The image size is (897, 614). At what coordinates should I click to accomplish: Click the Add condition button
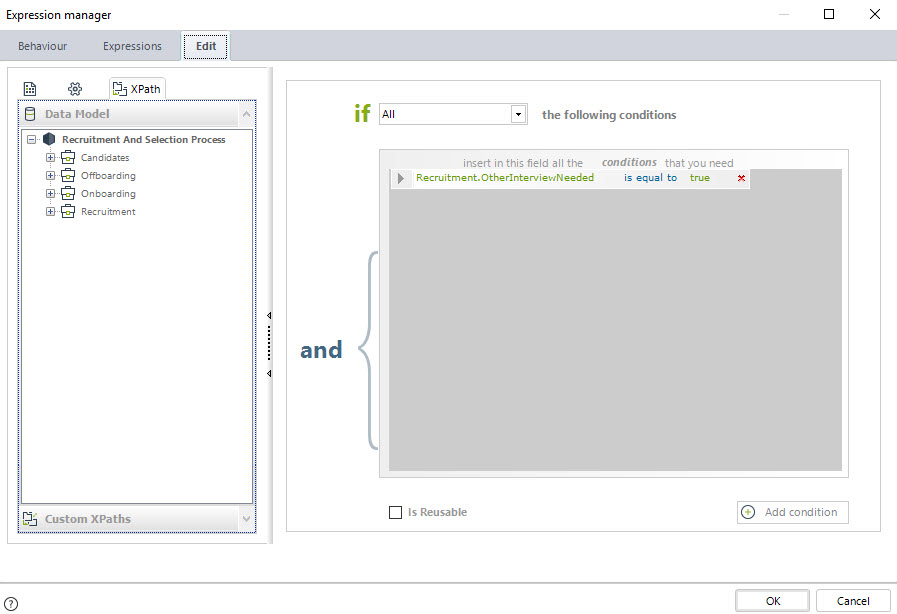[792, 512]
